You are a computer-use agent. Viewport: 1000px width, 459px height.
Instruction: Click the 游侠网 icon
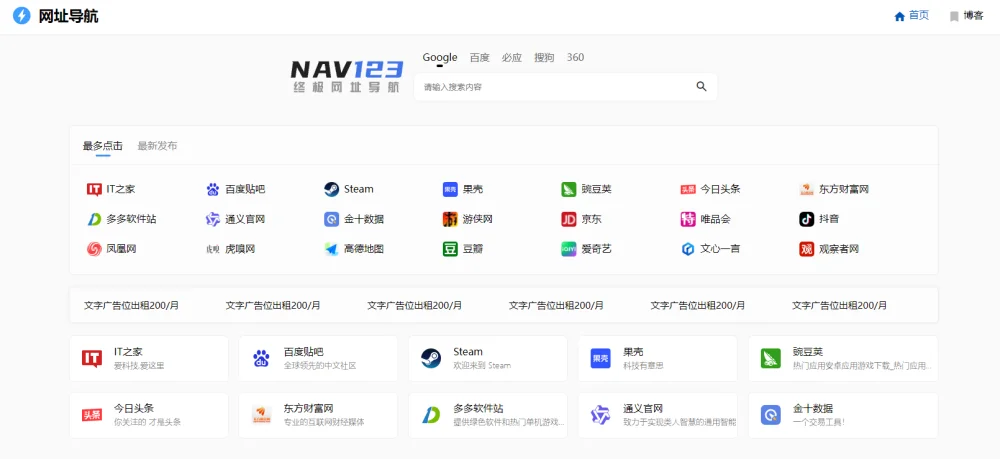pos(450,219)
